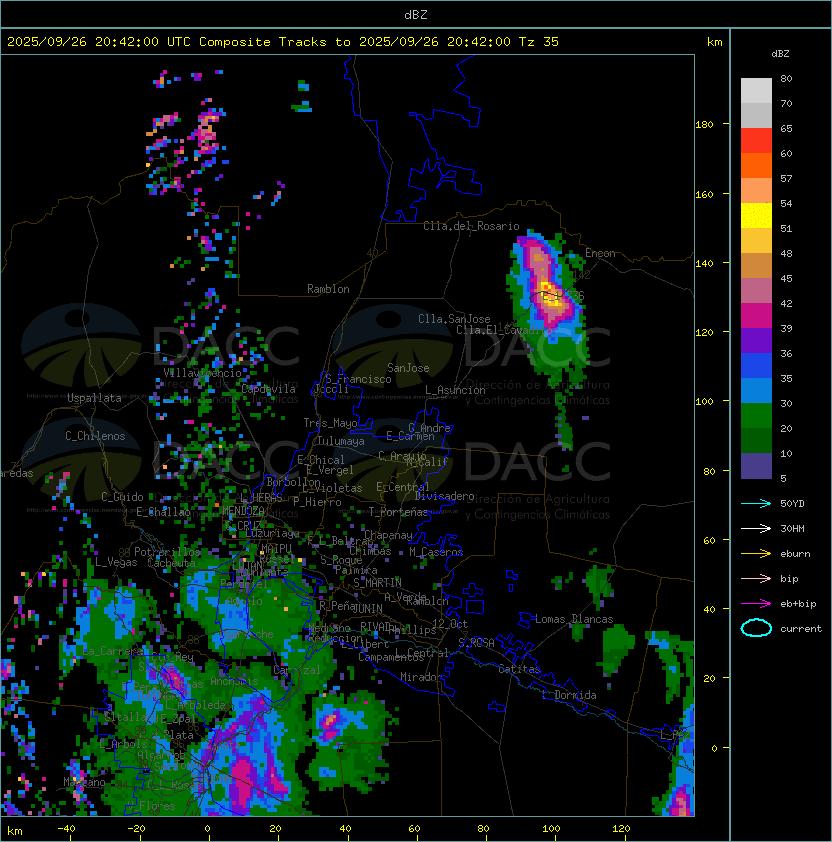Click the 'eb+bip' legend label
Viewport: 832px width, 842px height.
[798, 604]
